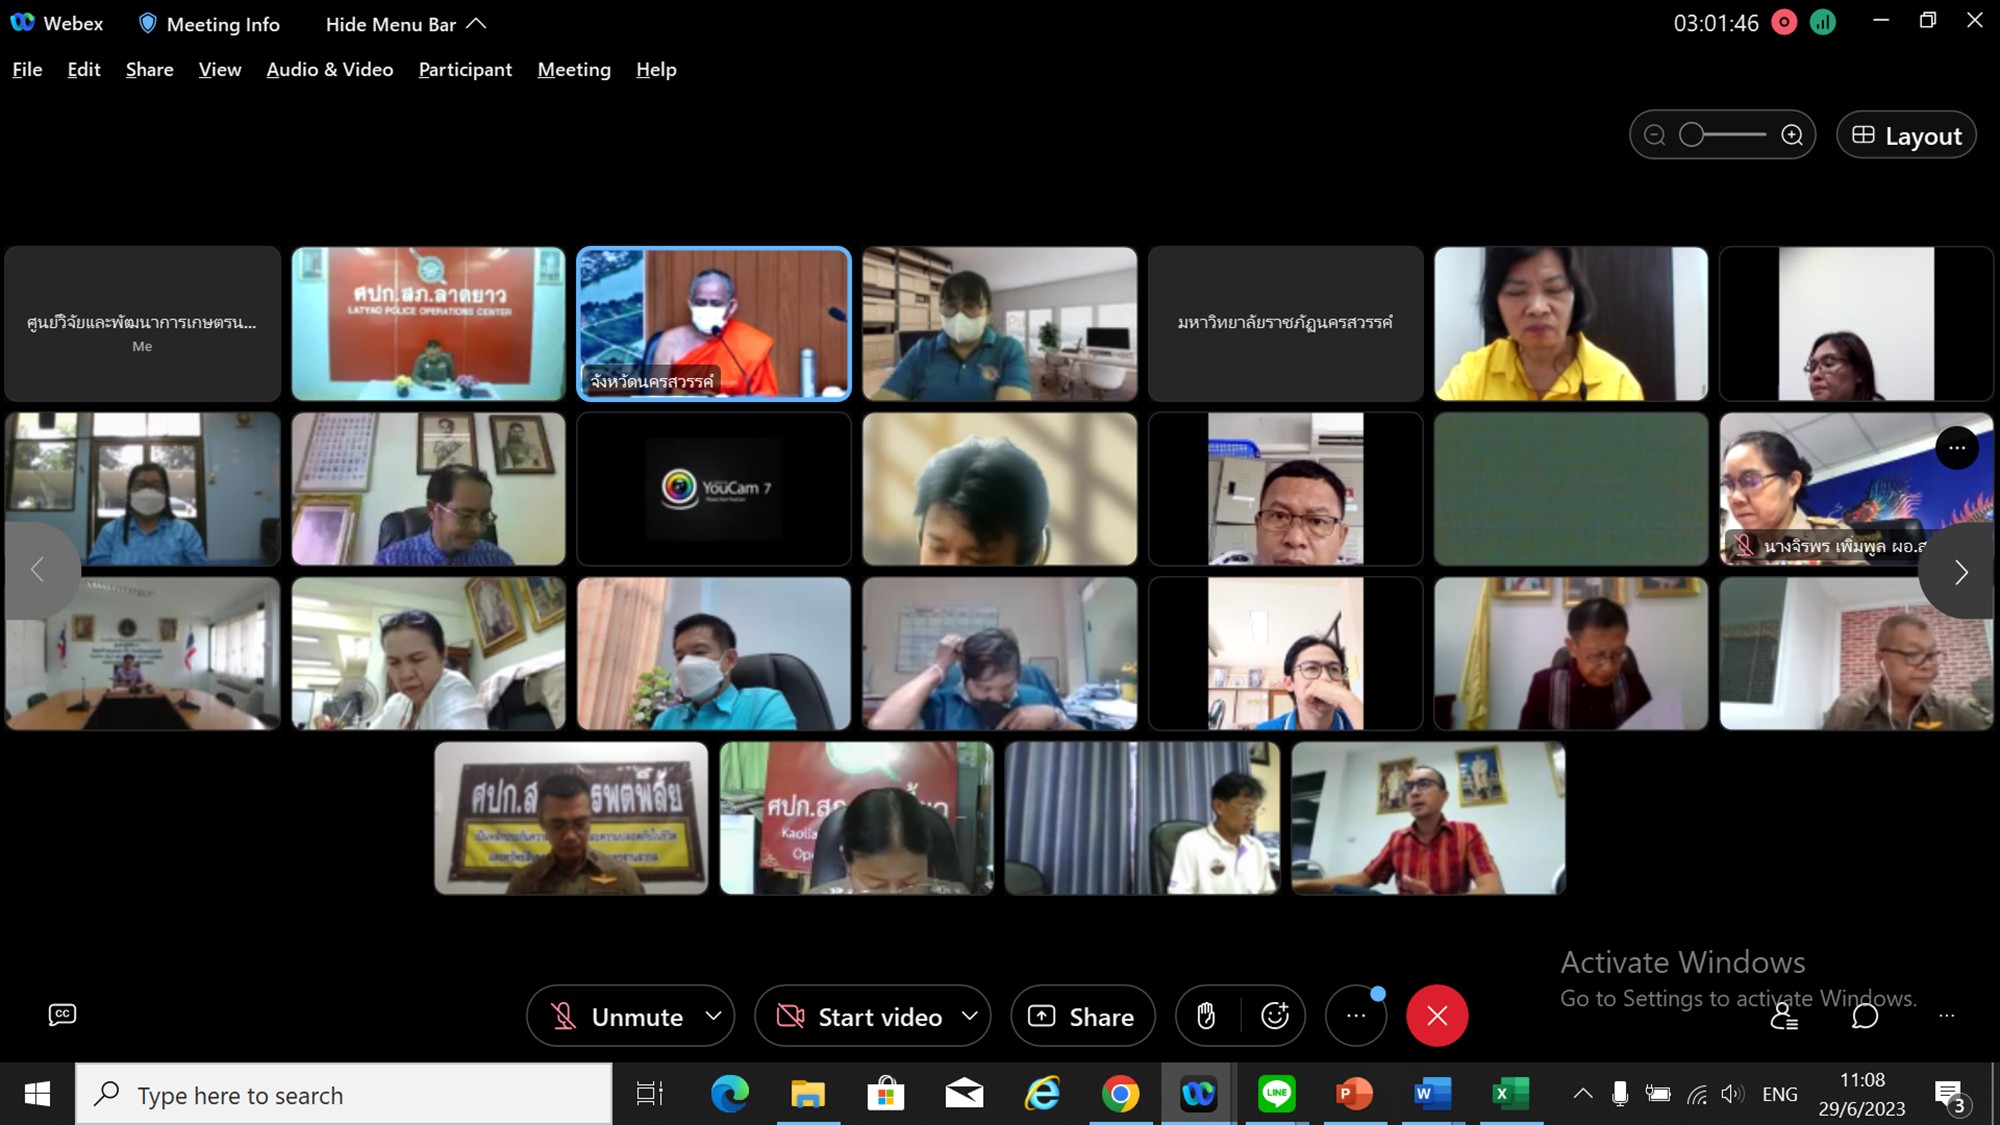
Task: Open Internet Explorer from taskbar
Action: pyautogui.click(x=1042, y=1095)
